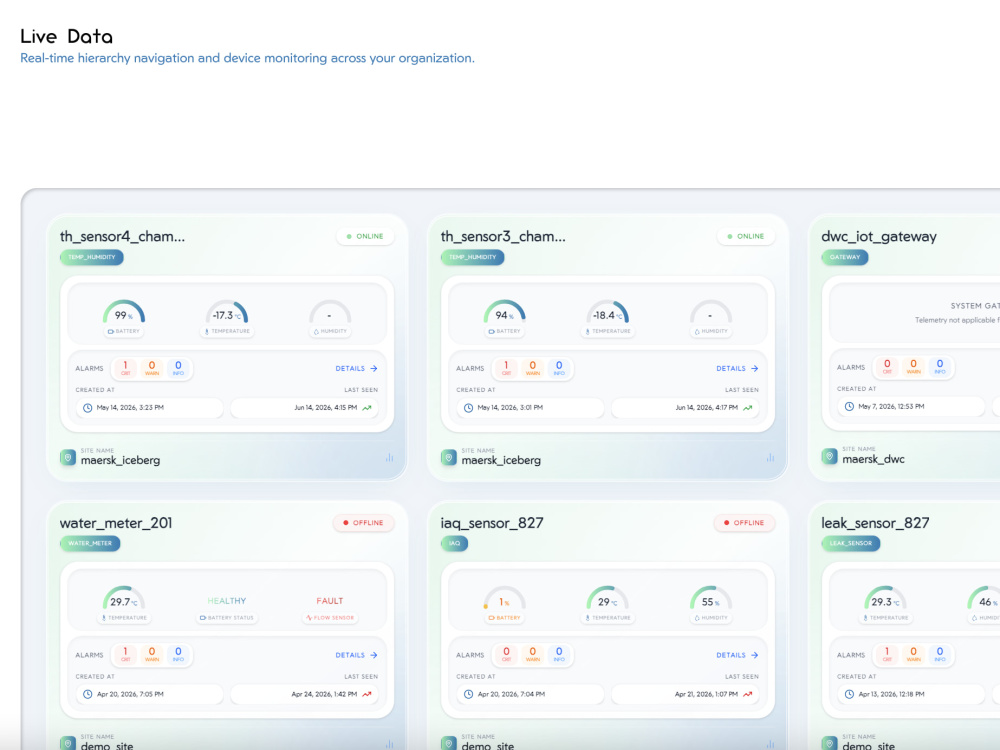Click the critical alarm count on leak_sensor_827
Screen dimensions: 1000x750
pos(887,655)
